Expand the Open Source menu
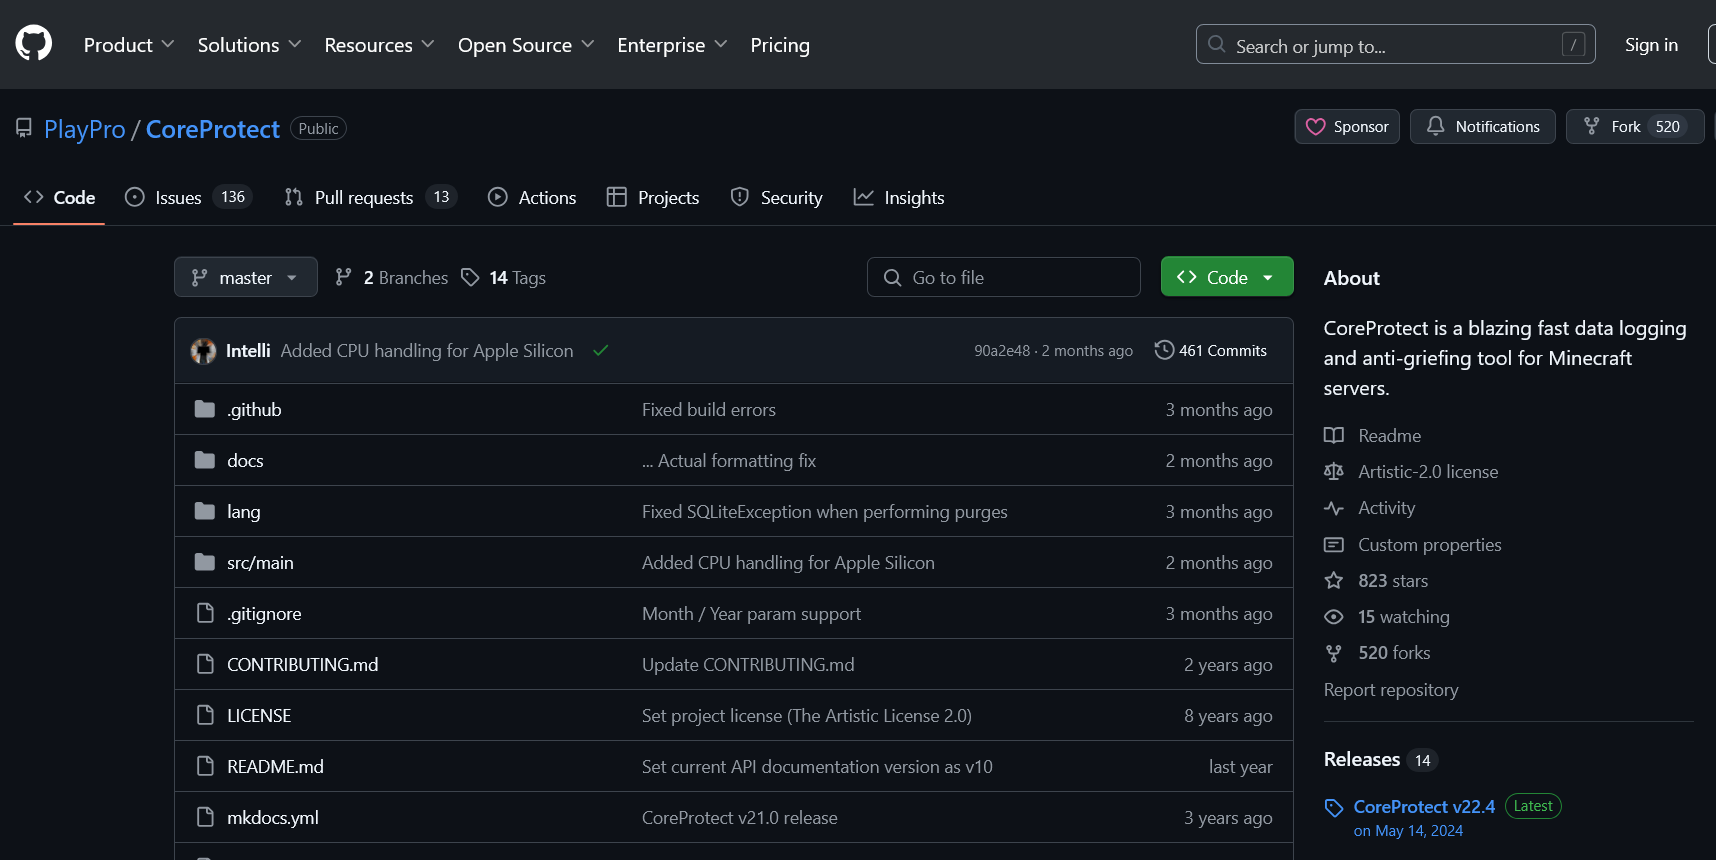Image resolution: width=1716 pixels, height=860 pixels. (x=526, y=45)
